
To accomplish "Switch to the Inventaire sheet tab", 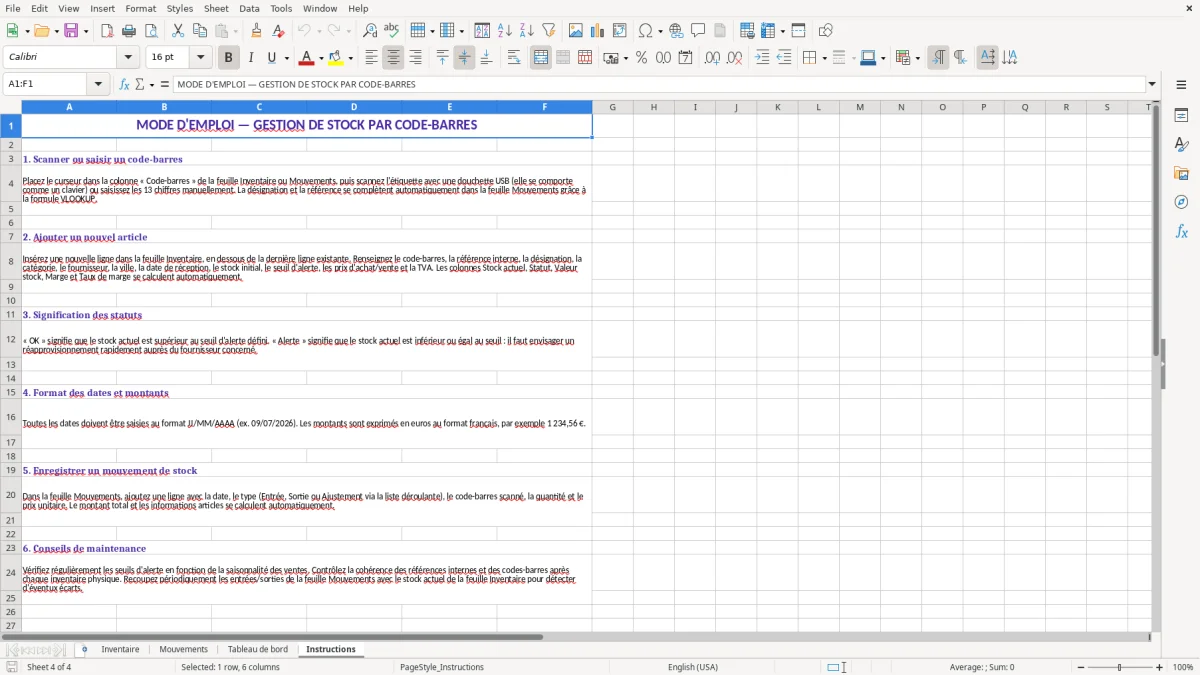I will (x=120, y=650).
